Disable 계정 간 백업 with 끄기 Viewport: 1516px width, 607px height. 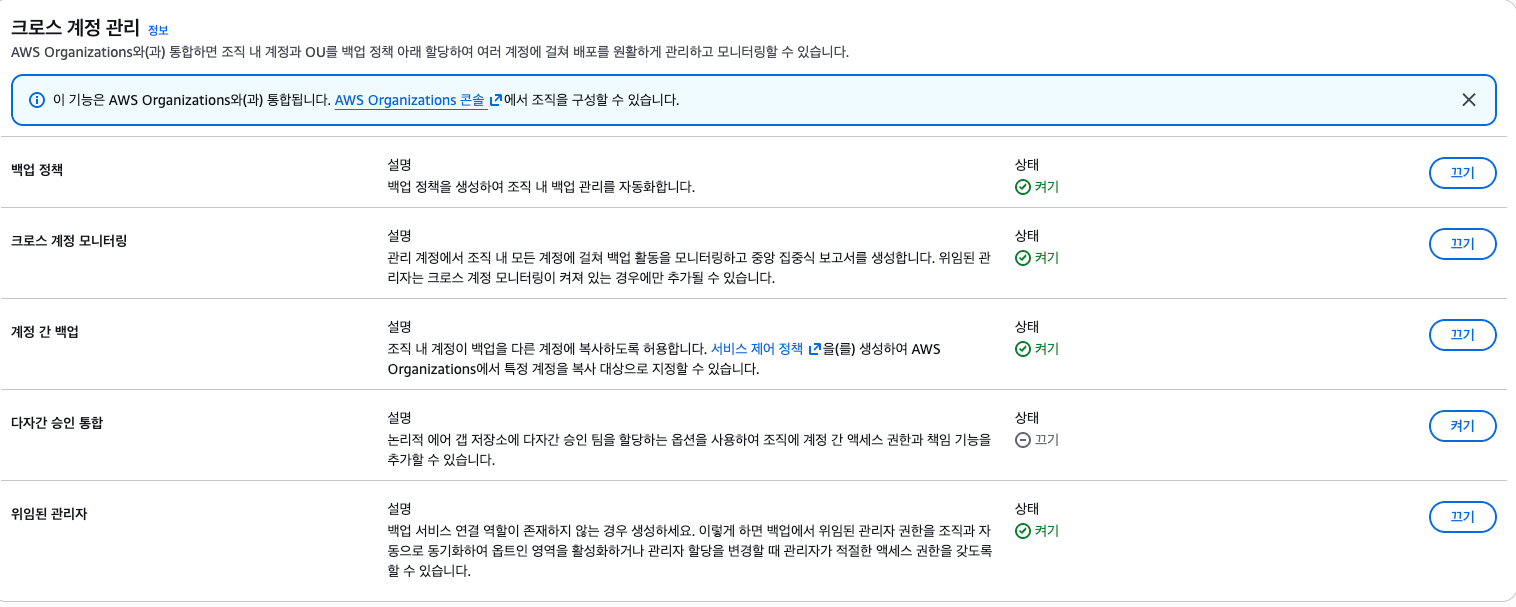click(x=1462, y=335)
